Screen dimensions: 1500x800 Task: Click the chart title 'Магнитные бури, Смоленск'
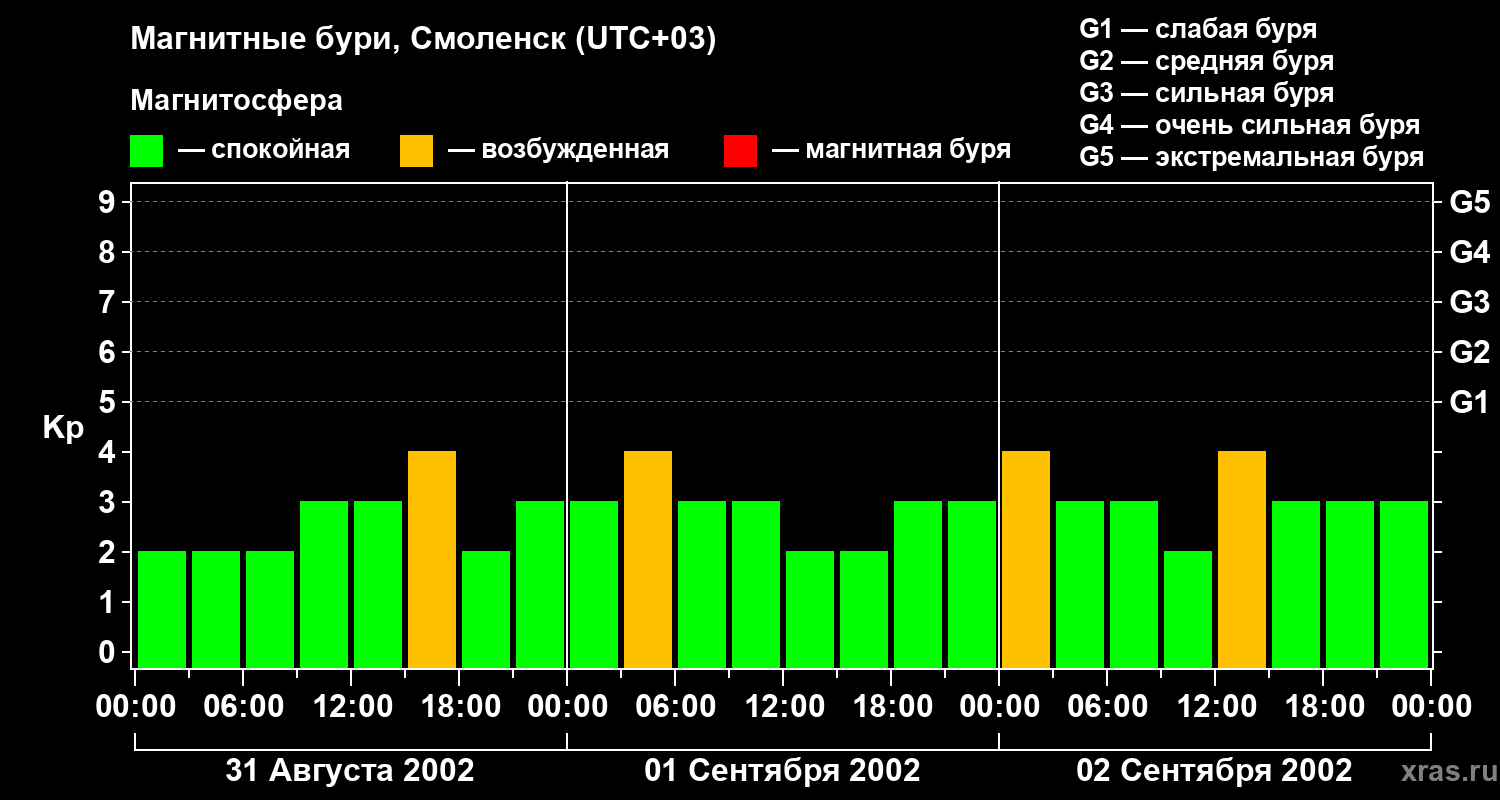[424, 40]
